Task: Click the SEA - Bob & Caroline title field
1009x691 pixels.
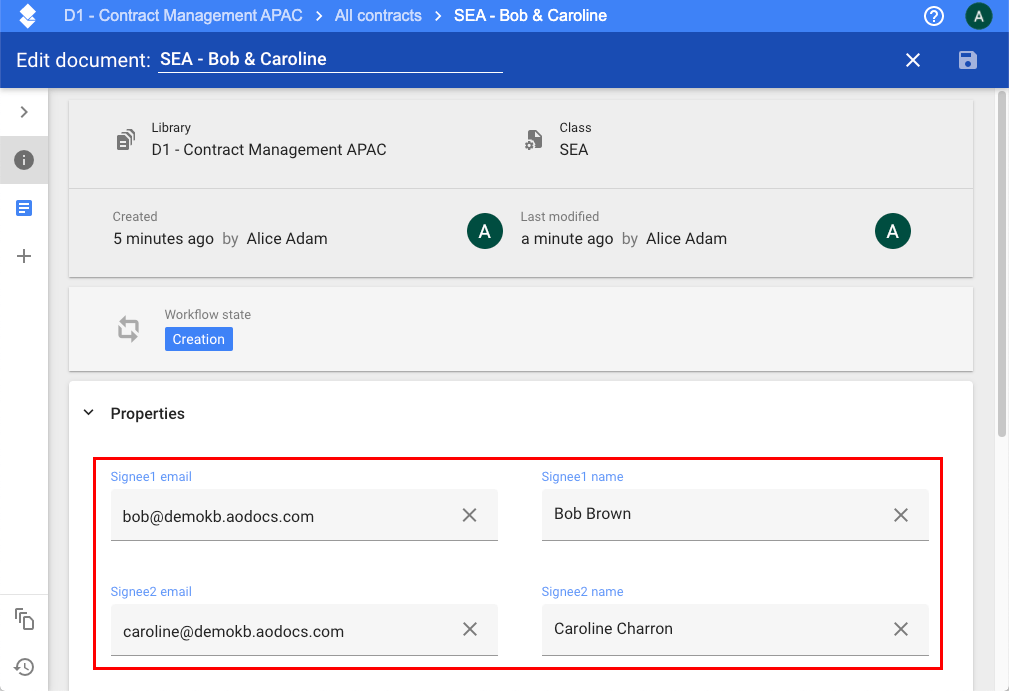Action: [330, 59]
